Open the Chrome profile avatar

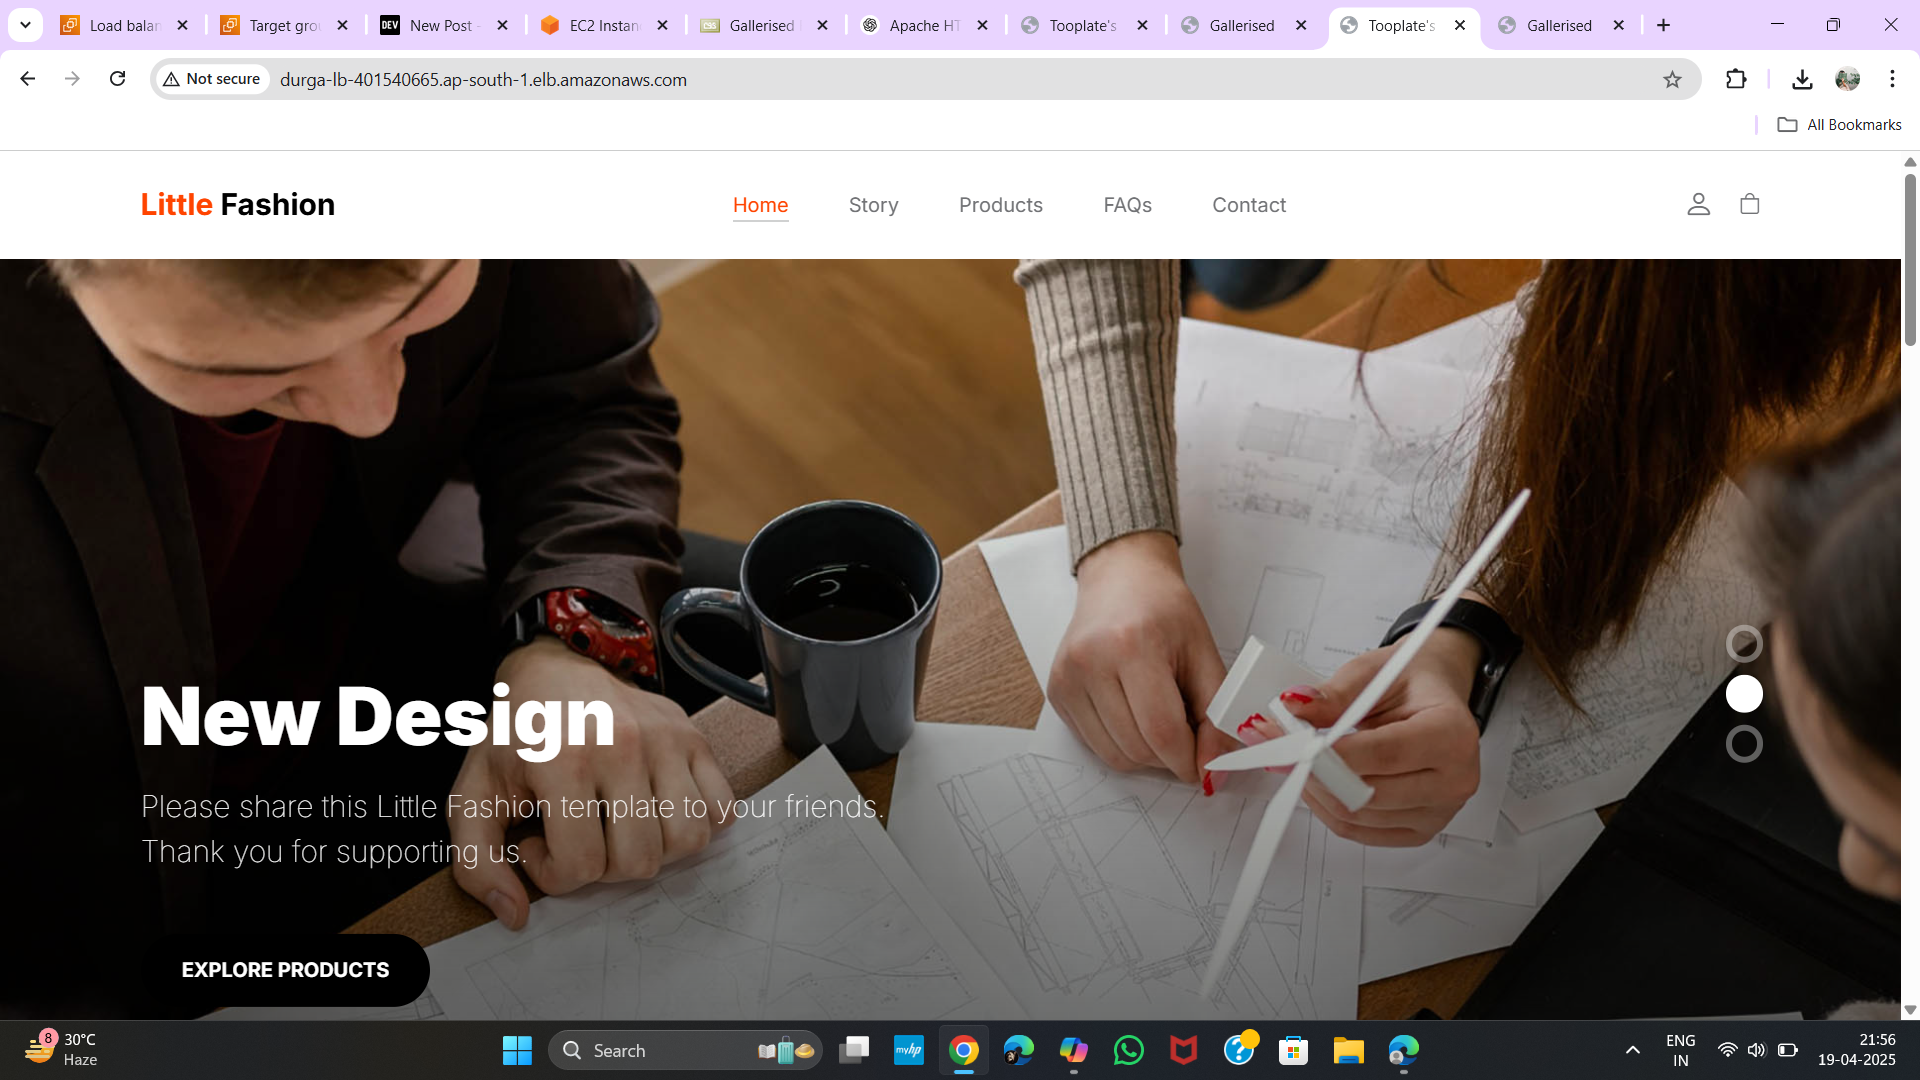(1847, 79)
